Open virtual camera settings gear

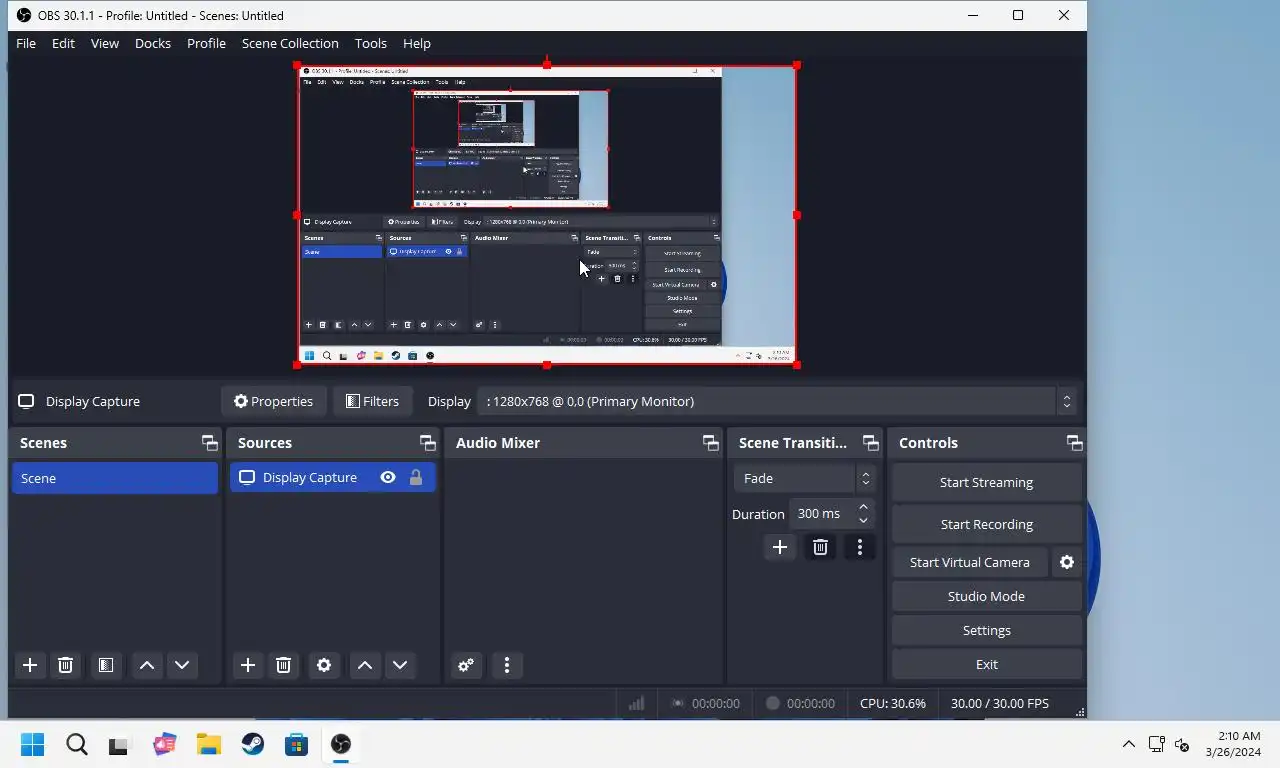[x=1067, y=562]
